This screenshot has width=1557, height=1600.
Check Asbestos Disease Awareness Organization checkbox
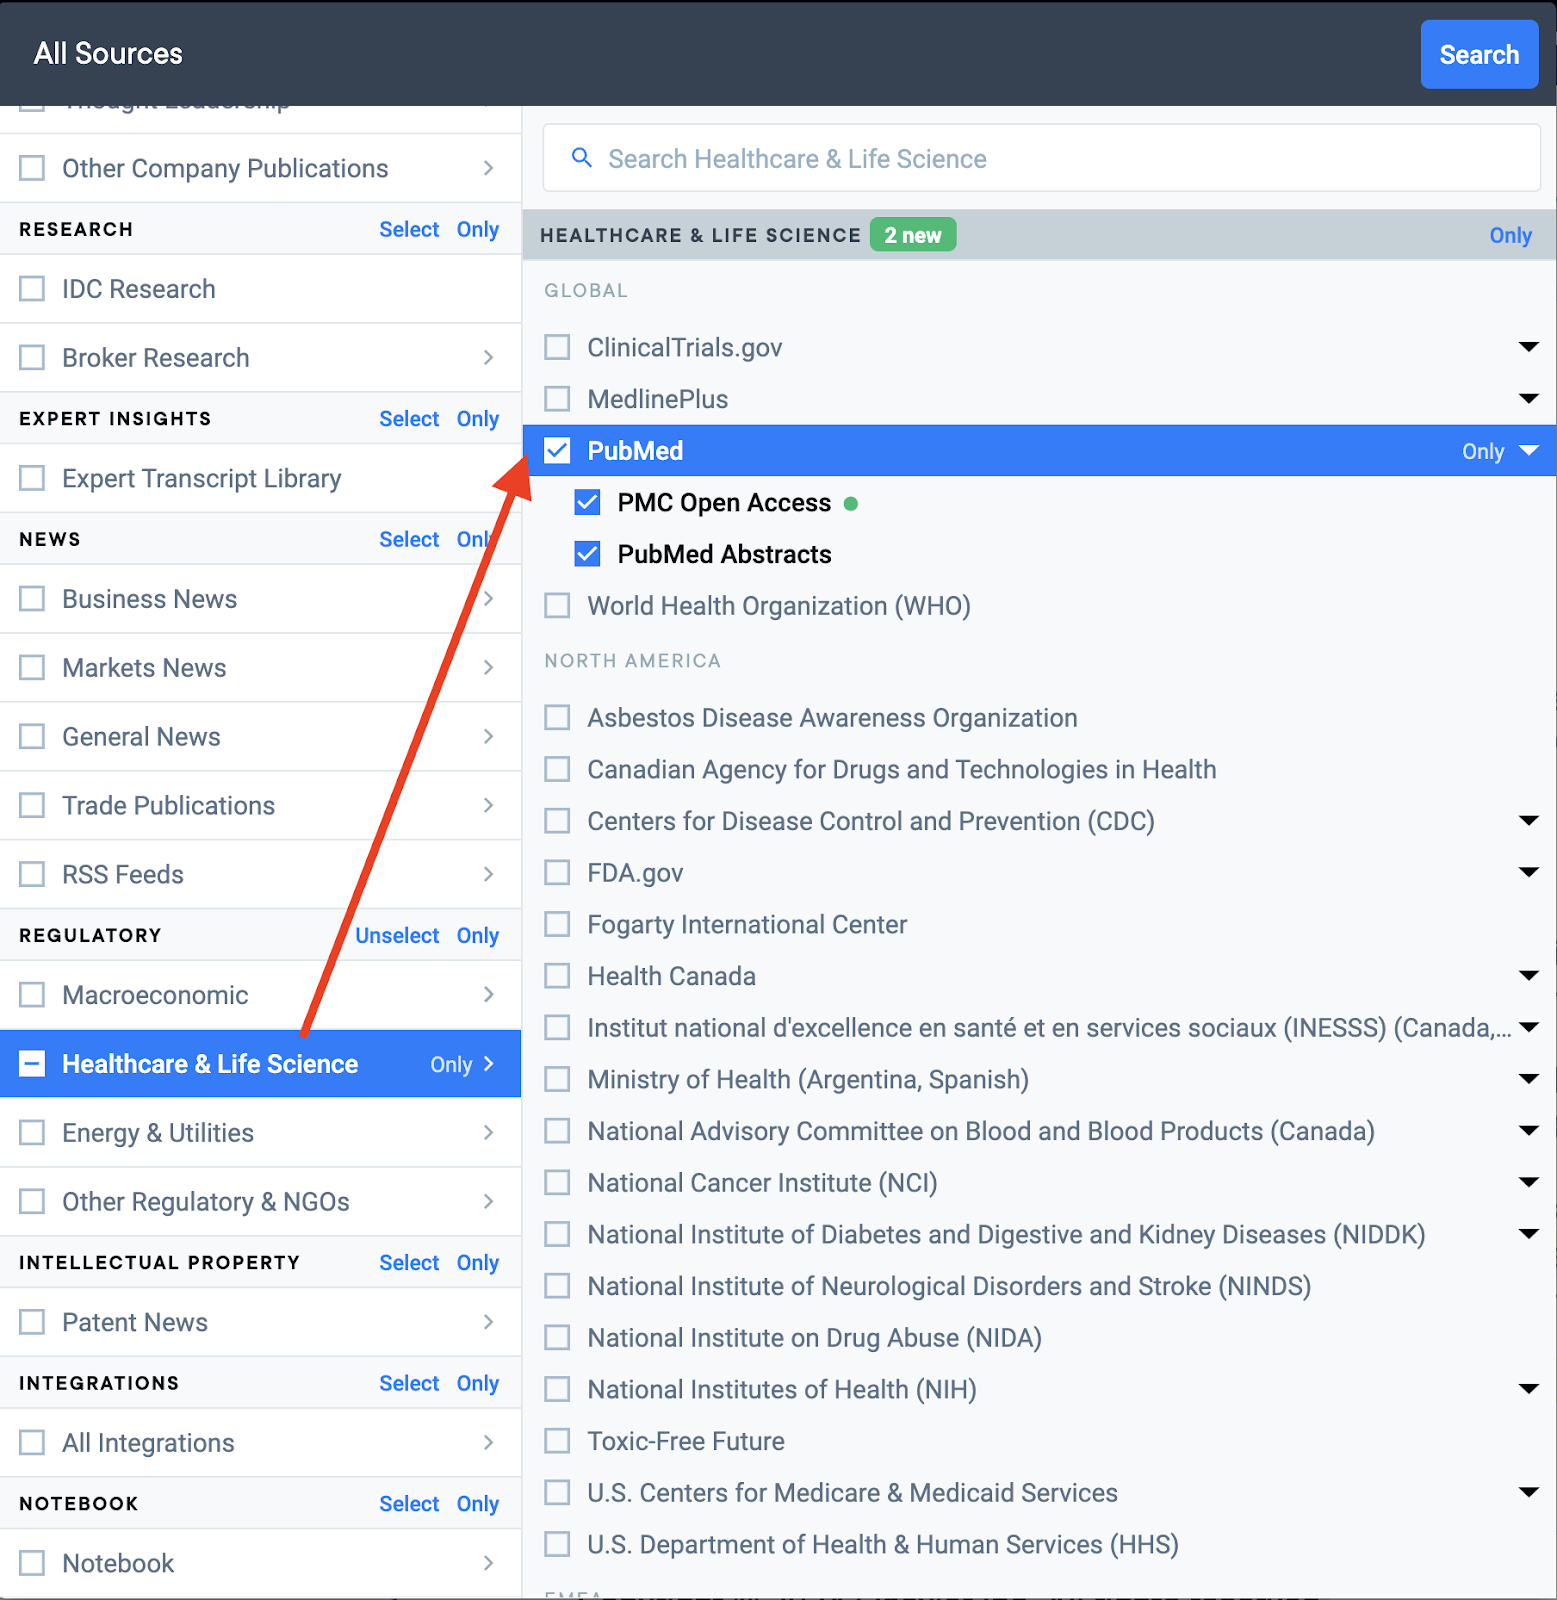point(557,717)
